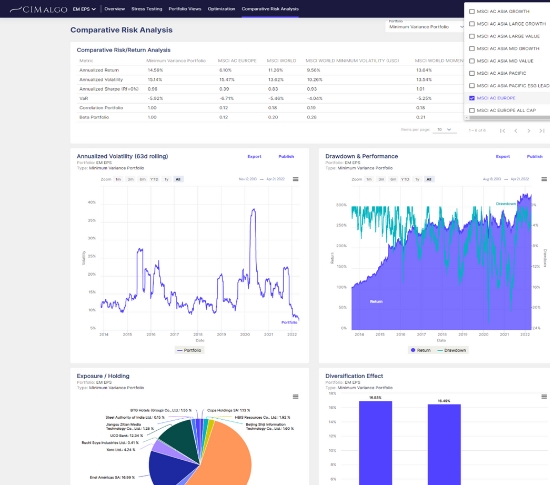The width and height of the screenshot is (550, 485).
Task: Set volatility chart zoom to 1y
Action: coord(166,179)
